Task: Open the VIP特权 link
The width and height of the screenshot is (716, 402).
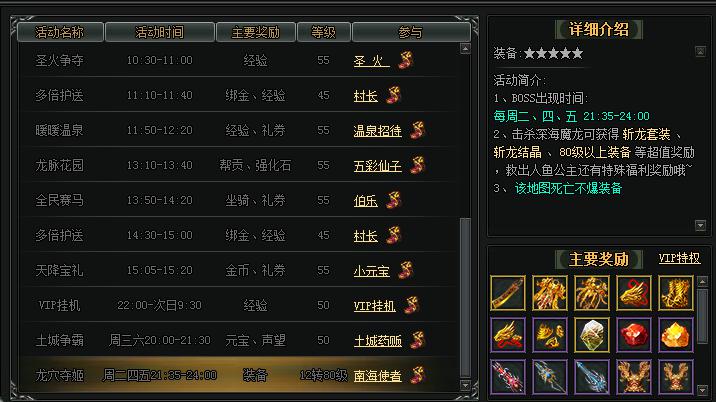Action: tap(679, 258)
